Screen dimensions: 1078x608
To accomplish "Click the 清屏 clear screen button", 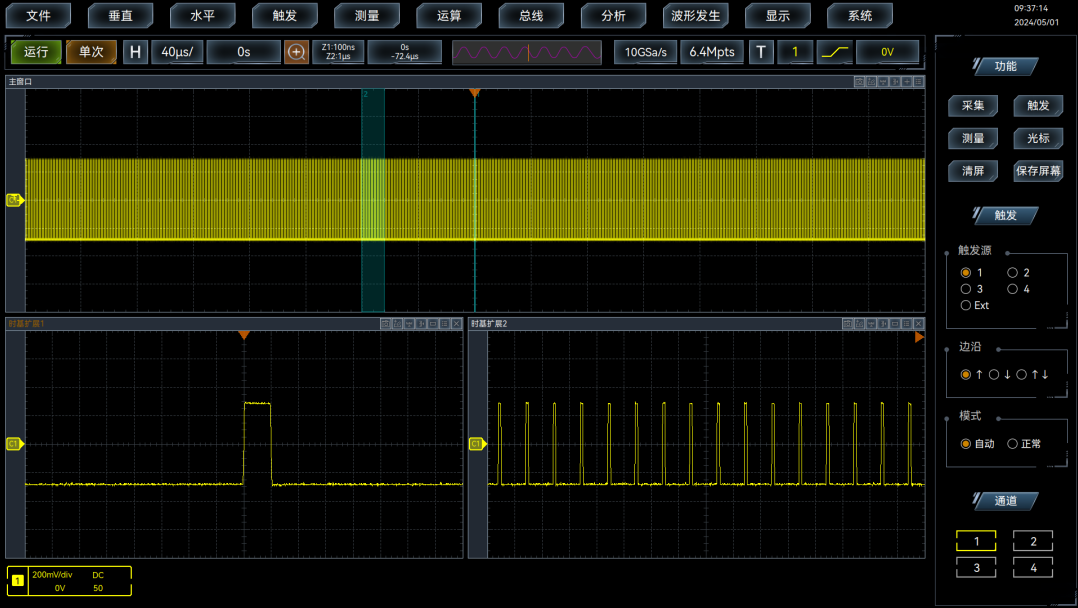I will (x=973, y=171).
